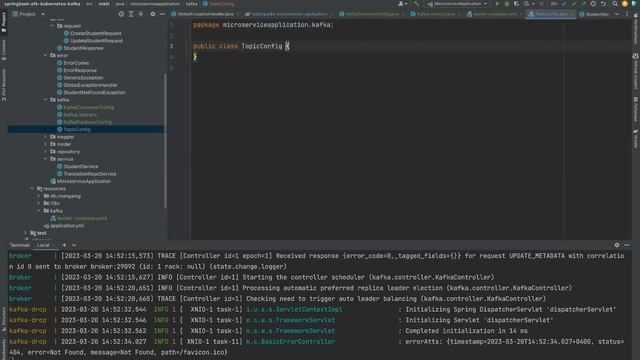Collapse the error folder

(45, 55)
